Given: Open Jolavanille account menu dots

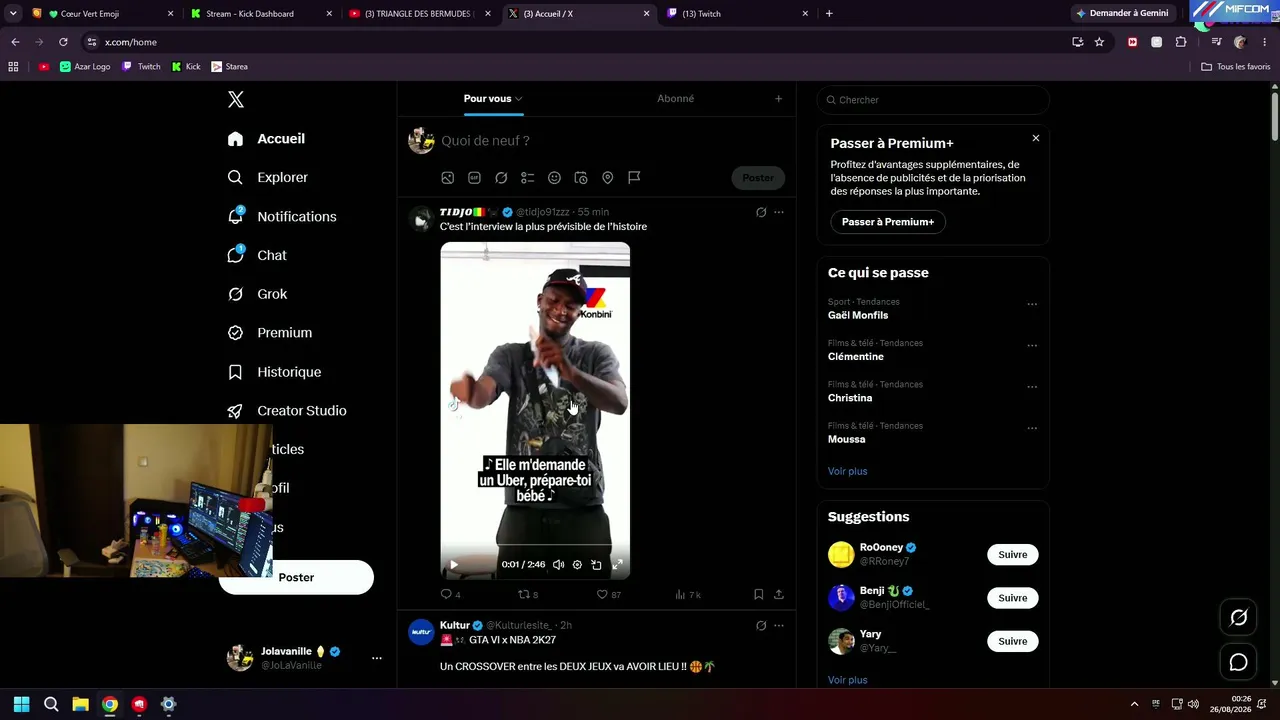Looking at the screenshot, I should click(377, 658).
